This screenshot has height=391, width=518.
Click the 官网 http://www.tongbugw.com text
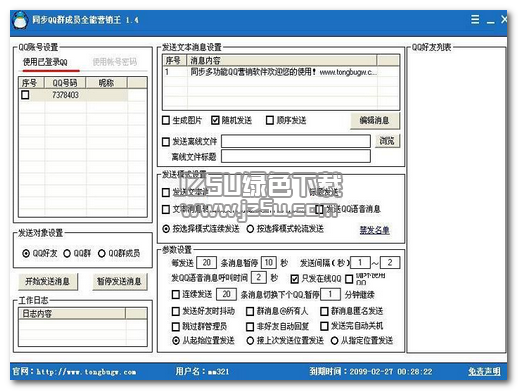(75, 371)
